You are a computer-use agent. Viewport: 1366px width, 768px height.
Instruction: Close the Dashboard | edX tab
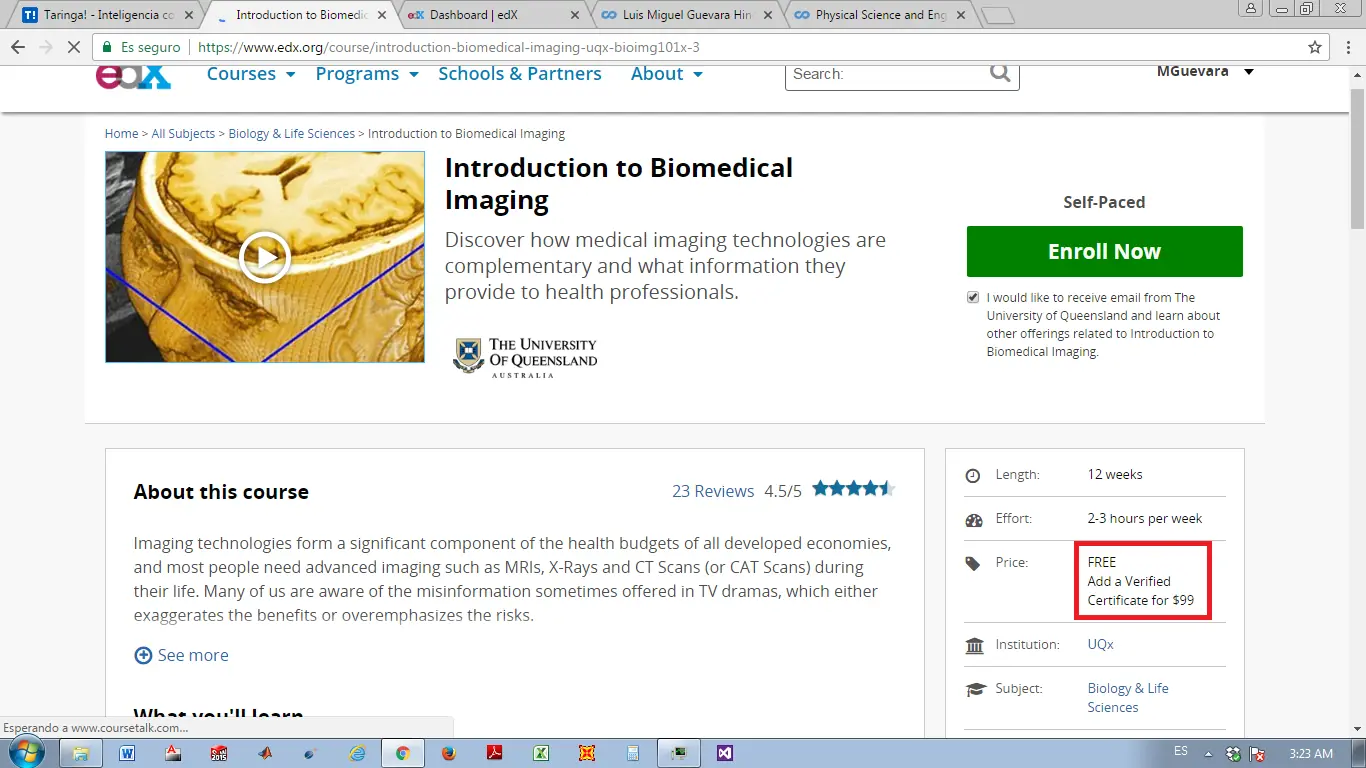click(x=574, y=15)
